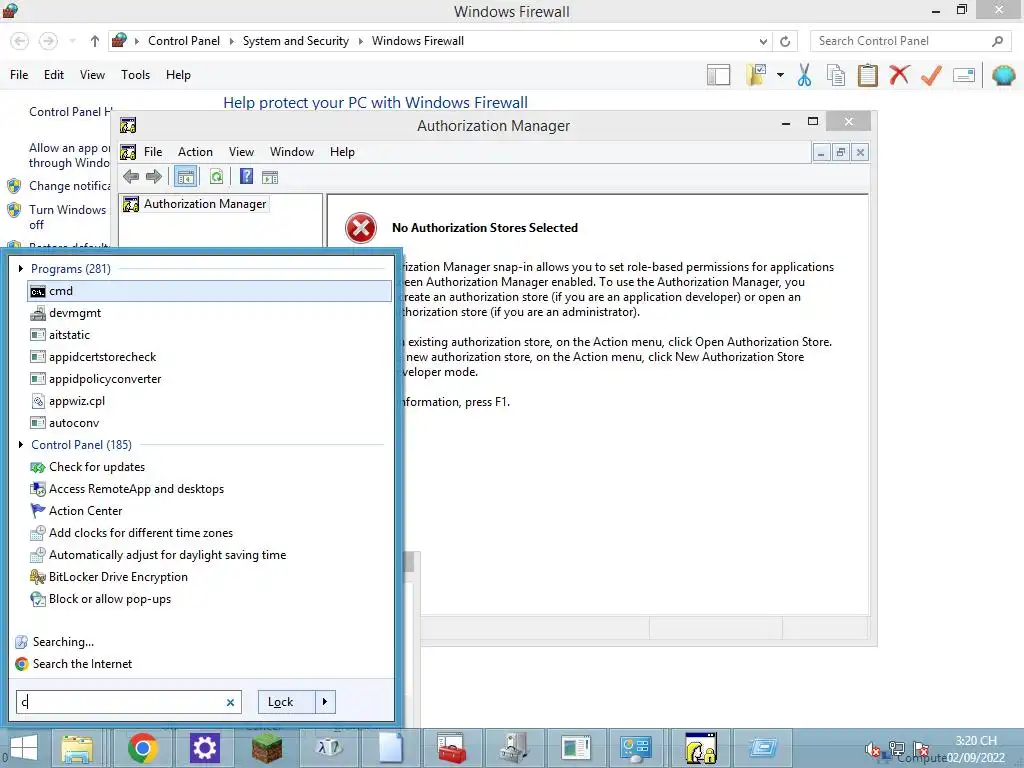This screenshot has height=768, width=1024.
Task: Click System and Security in the breadcrumb
Action: click(x=296, y=41)
